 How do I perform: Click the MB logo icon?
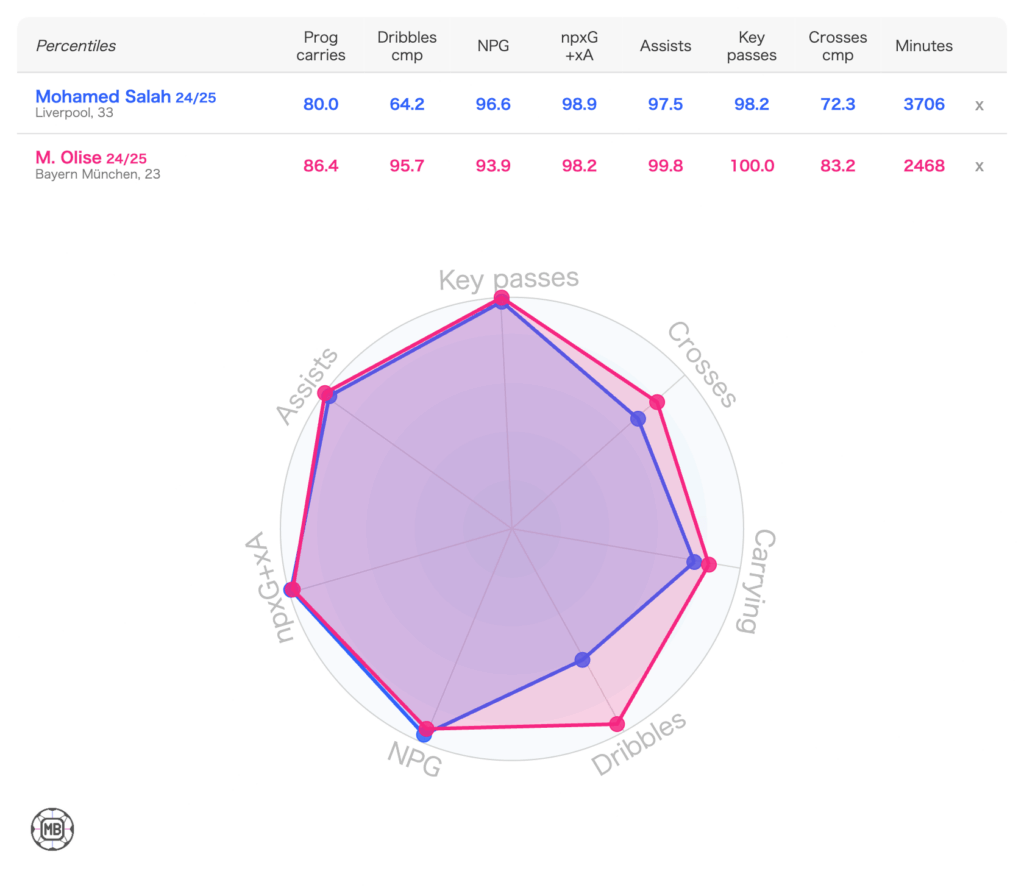(x=53, y=829)
